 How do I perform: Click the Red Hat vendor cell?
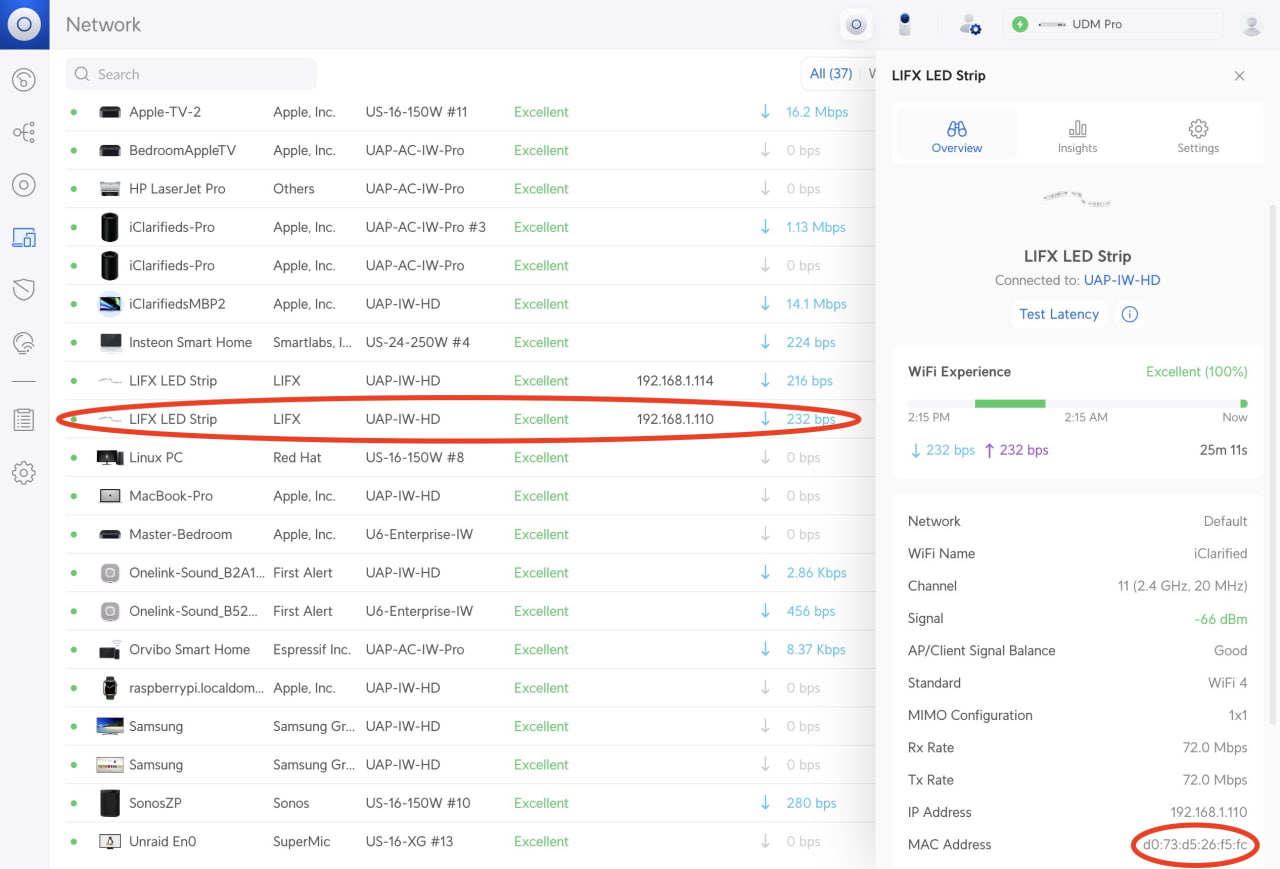point(298,457)
